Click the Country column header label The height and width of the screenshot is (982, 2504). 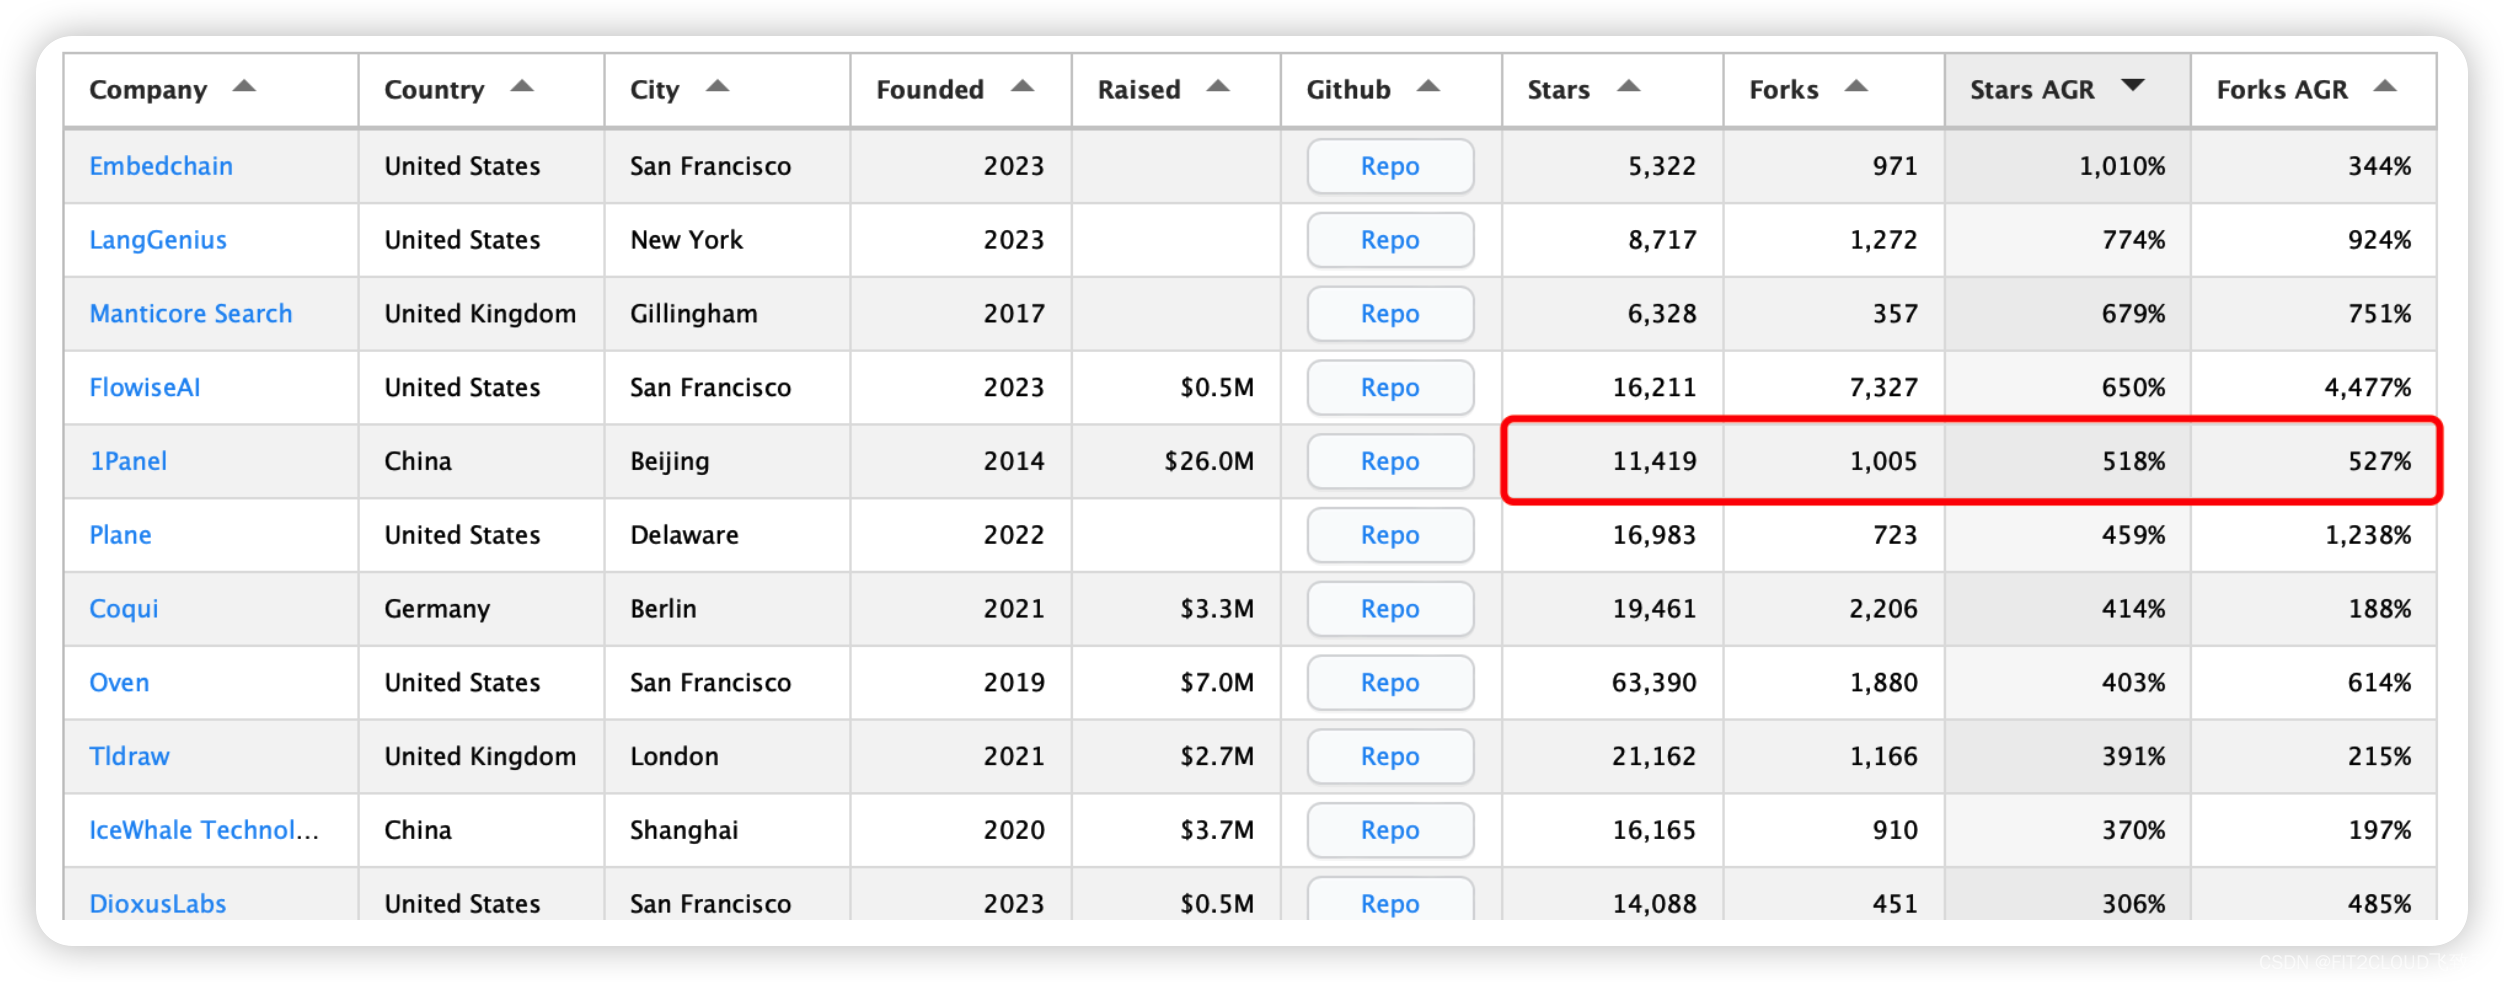tap(434, 90)
